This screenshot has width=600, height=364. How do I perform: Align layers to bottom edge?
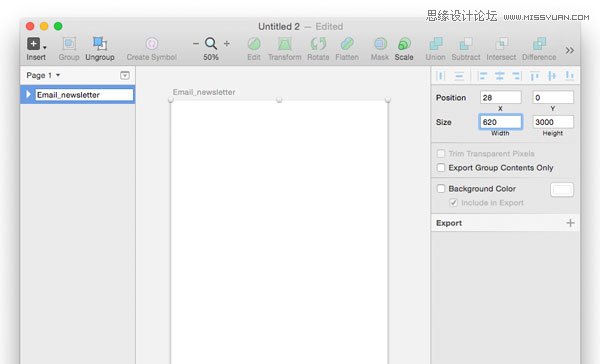(569, 76)
